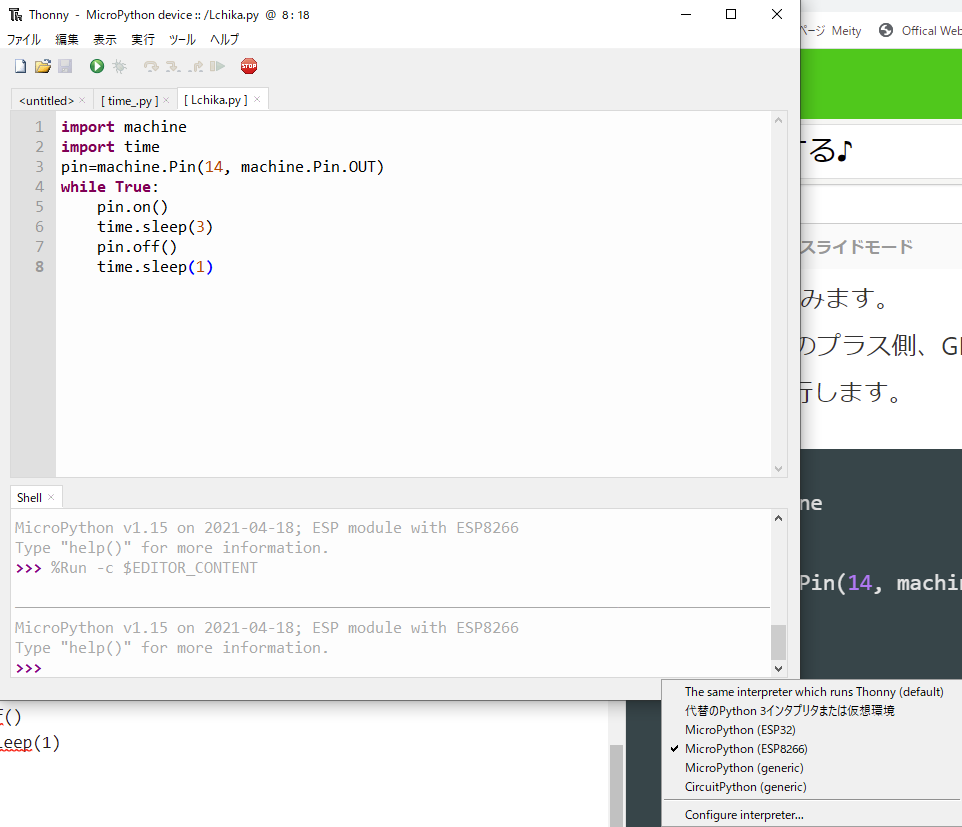The width and height of the screenshot is (962, 827).
Task: Click 'time.sleep(1)' on line 8
Action: pos(155,267)
